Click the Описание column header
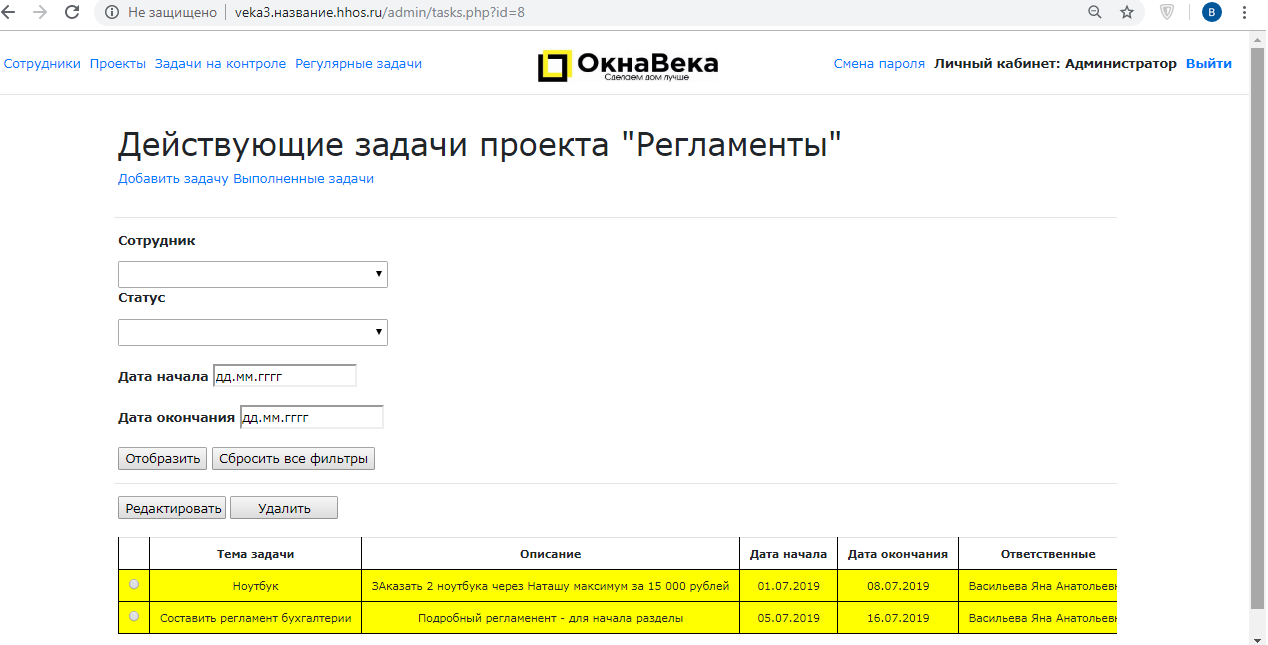This screenshot has height=645, width=1268. point(550,554)
